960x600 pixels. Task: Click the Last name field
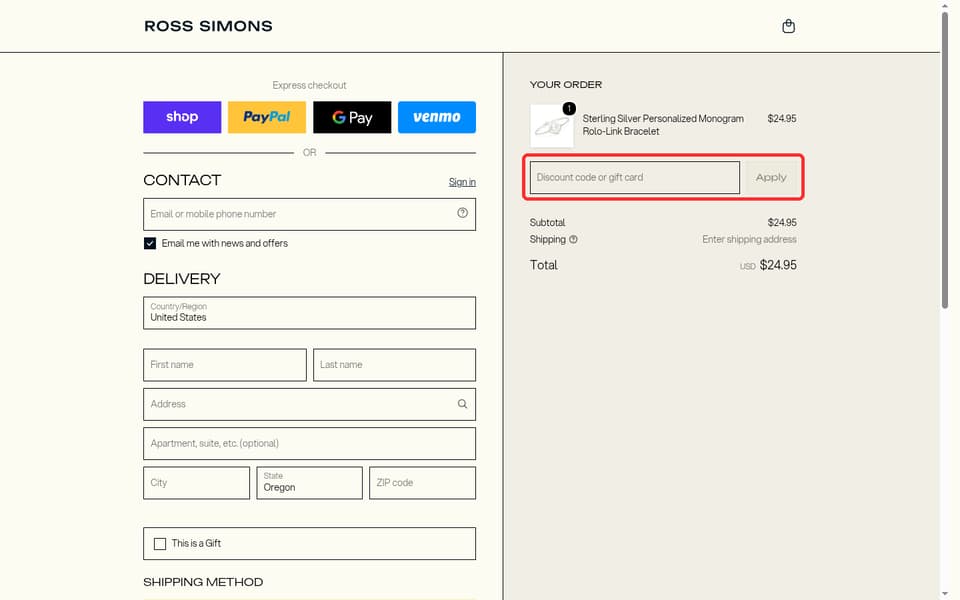pyautogui.click(x=394, y=365)
